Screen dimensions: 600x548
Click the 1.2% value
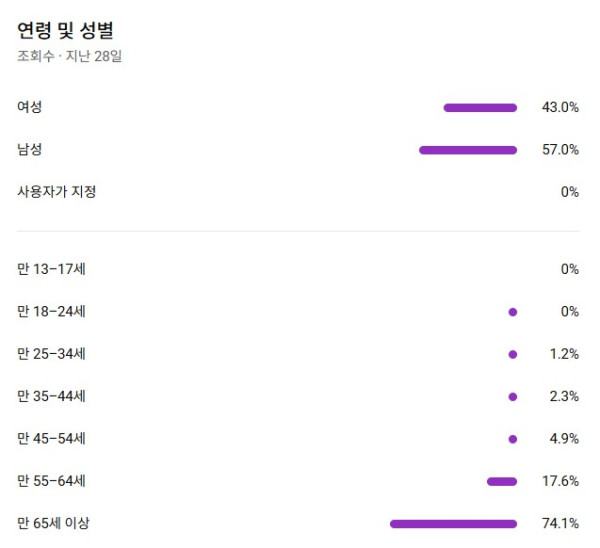click(x=564, y=354)
